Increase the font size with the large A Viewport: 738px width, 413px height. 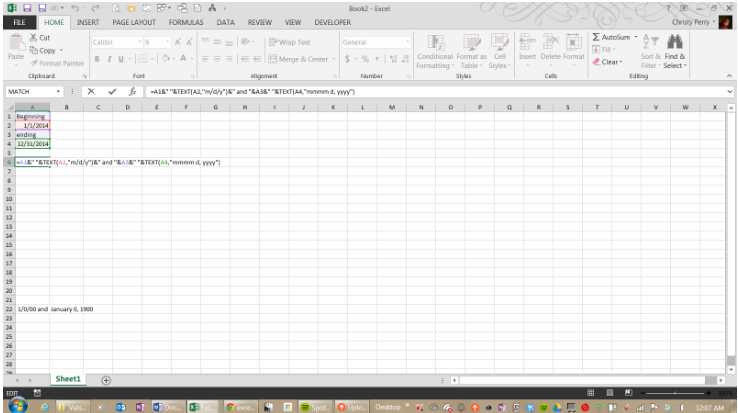pos(178,42)
